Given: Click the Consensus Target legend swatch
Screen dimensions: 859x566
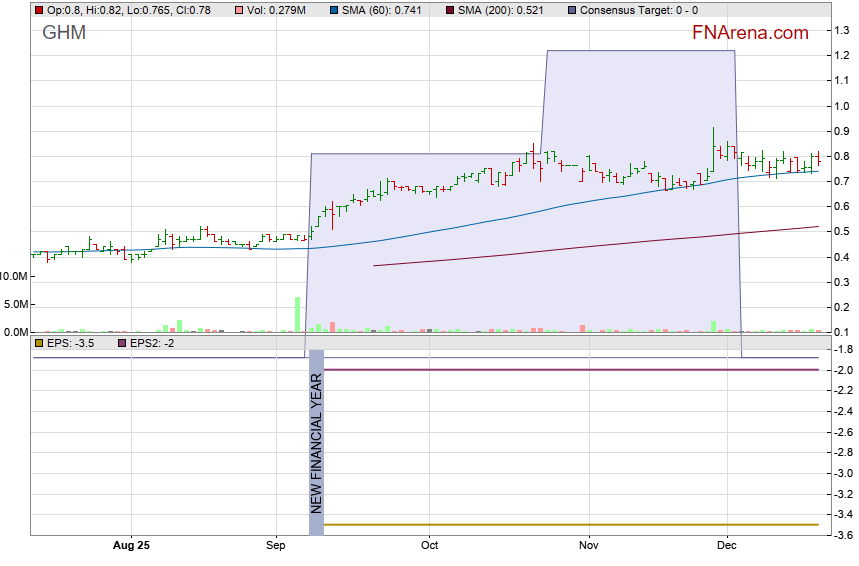Looking at the screenshot, I should (571, 10).
